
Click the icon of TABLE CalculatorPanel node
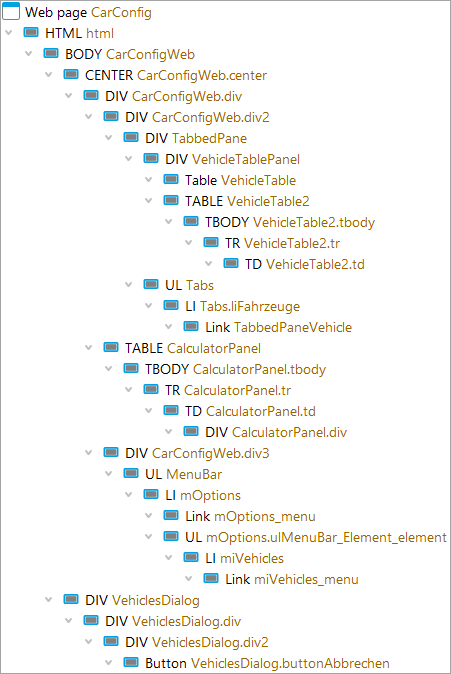[111, 347]
